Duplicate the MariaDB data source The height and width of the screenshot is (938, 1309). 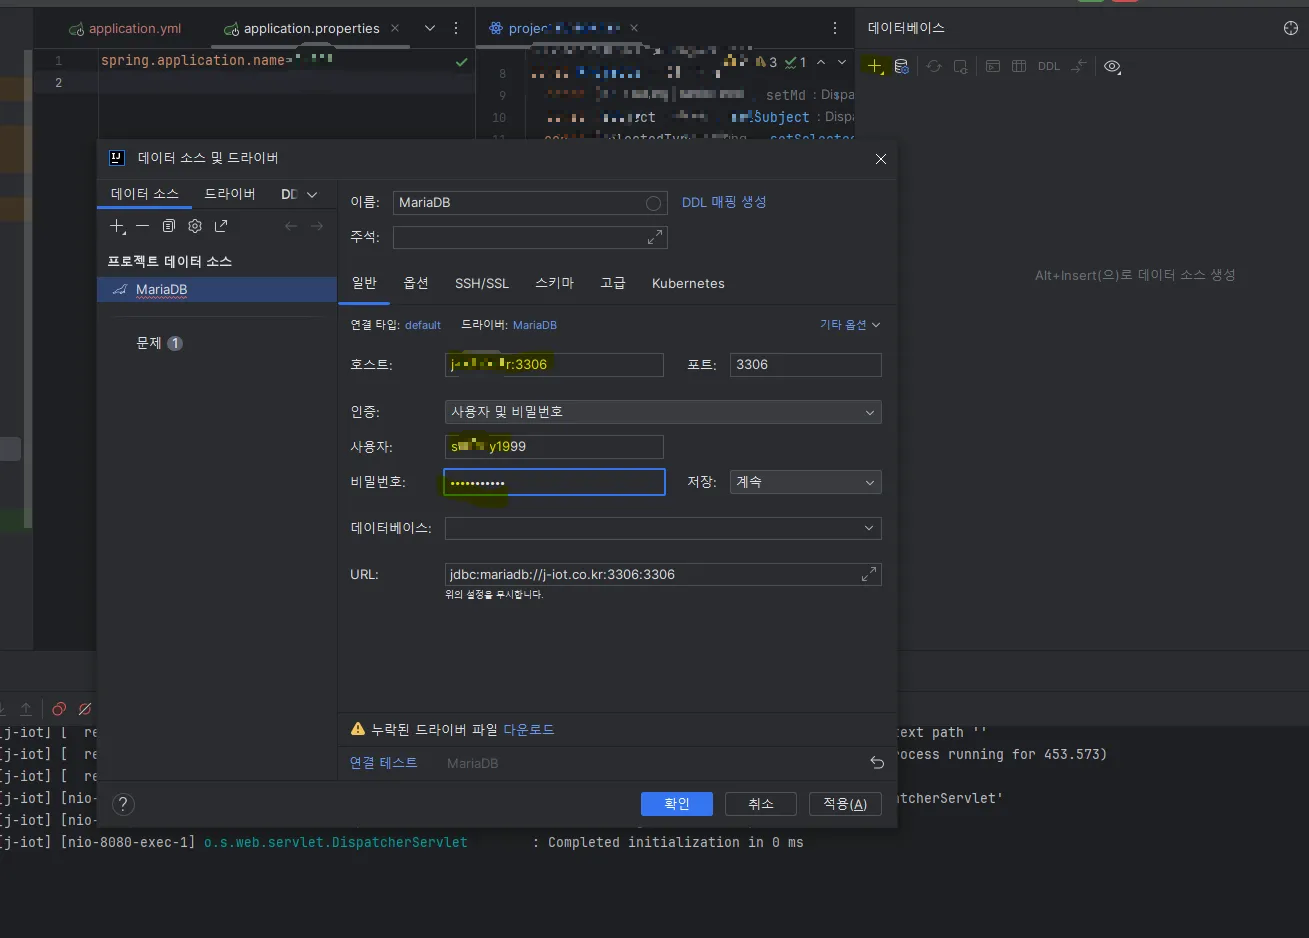[x=169, y=226]
